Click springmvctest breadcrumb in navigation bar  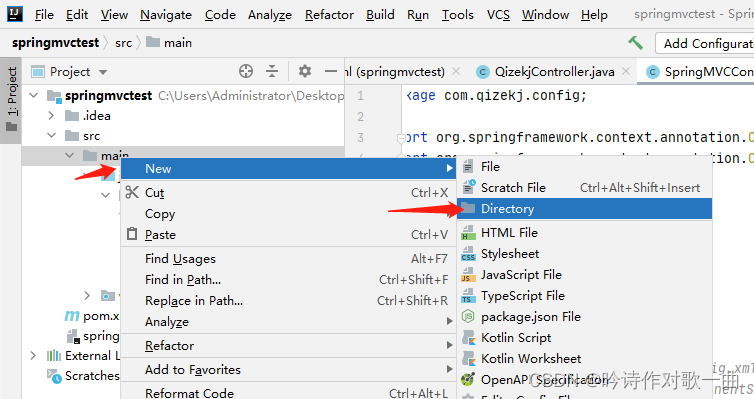(55, 43)
